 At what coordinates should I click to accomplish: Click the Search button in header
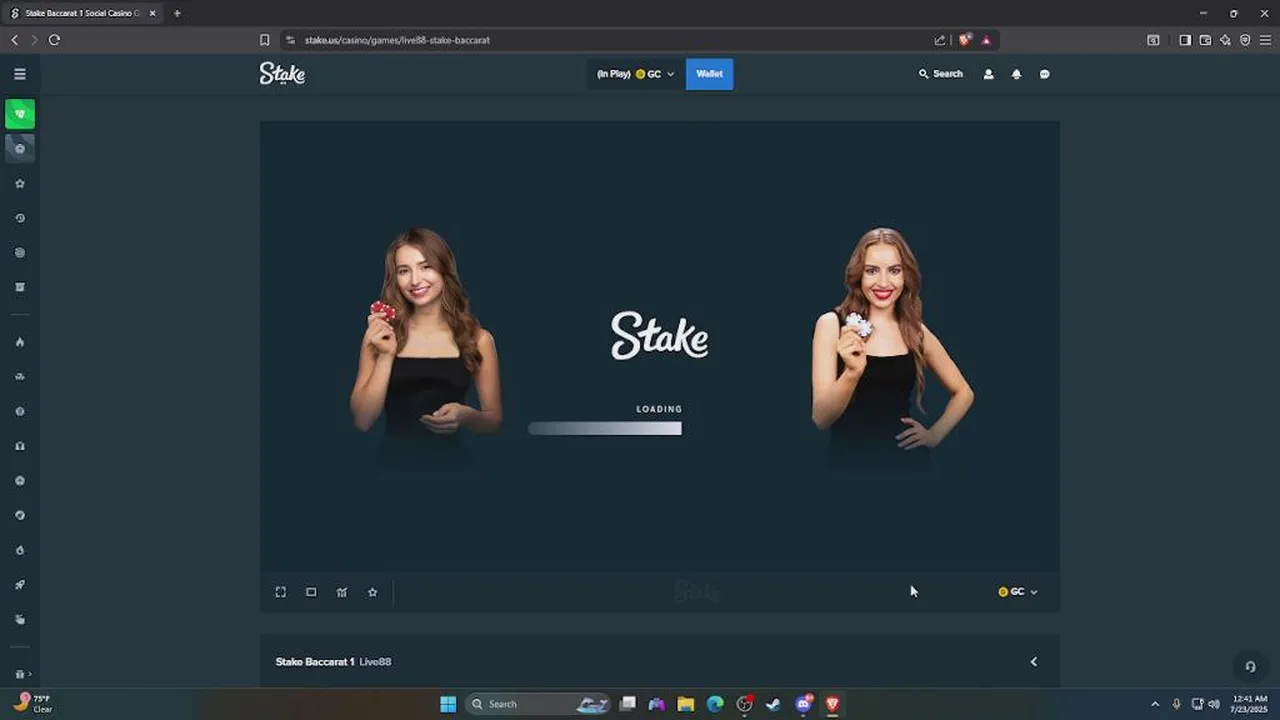(x=941, y=74)
